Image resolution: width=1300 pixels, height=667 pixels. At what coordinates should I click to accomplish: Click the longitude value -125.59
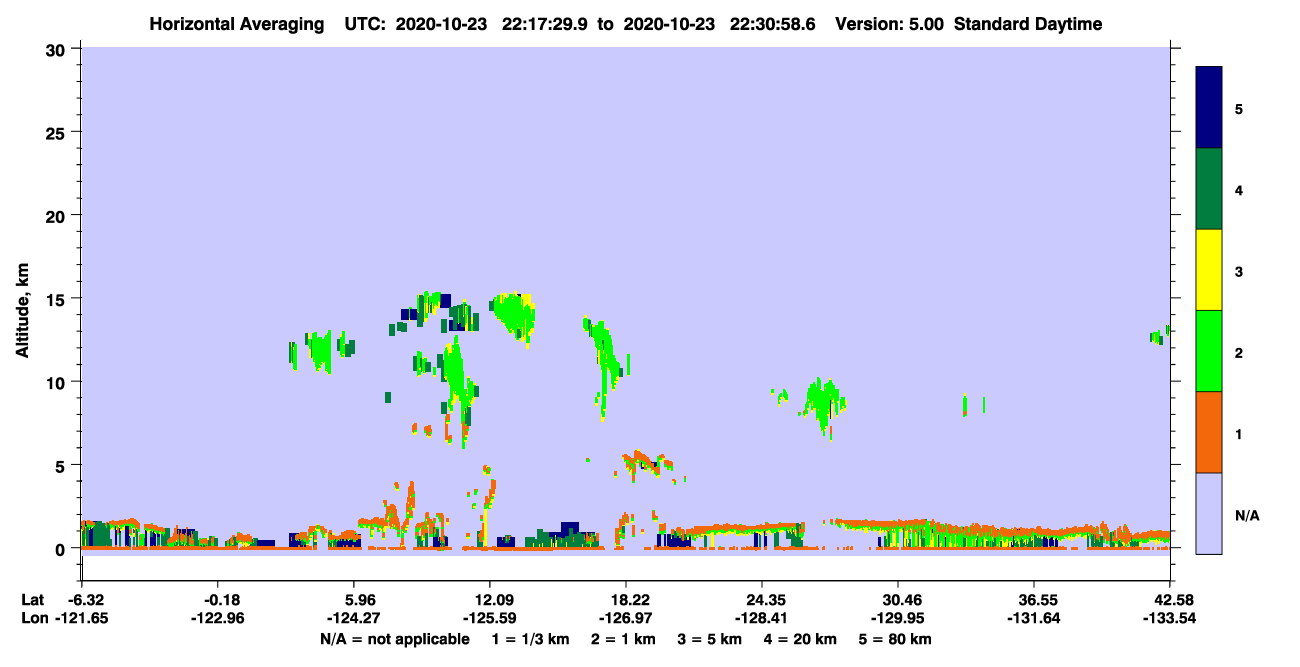(489, 617)
